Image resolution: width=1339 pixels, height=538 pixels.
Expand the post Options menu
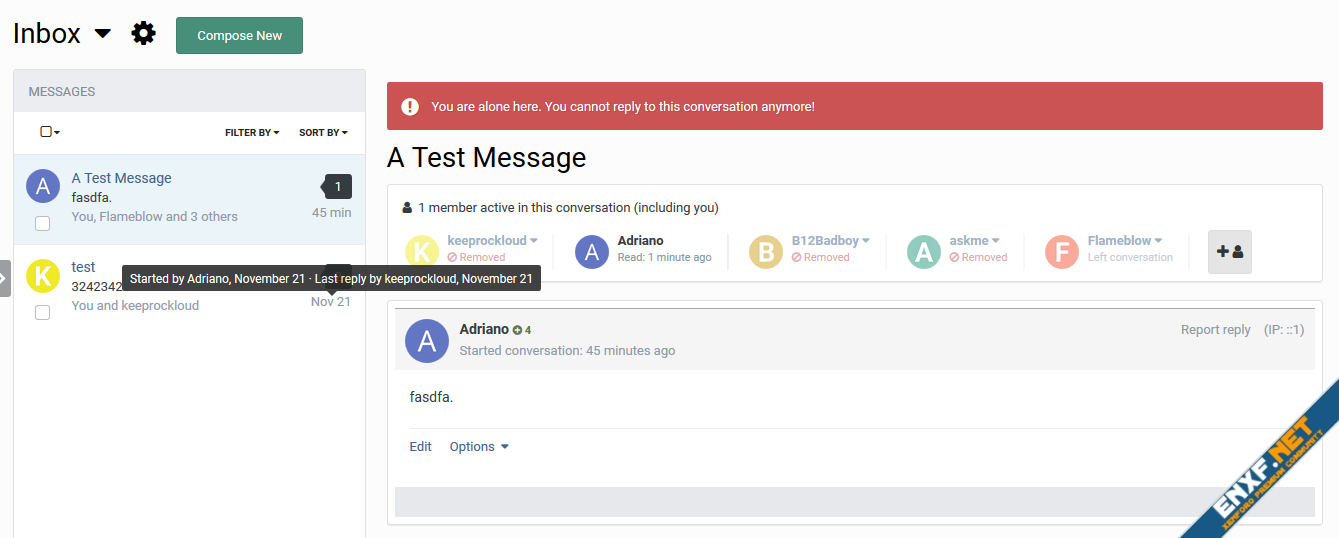[479, 447]
